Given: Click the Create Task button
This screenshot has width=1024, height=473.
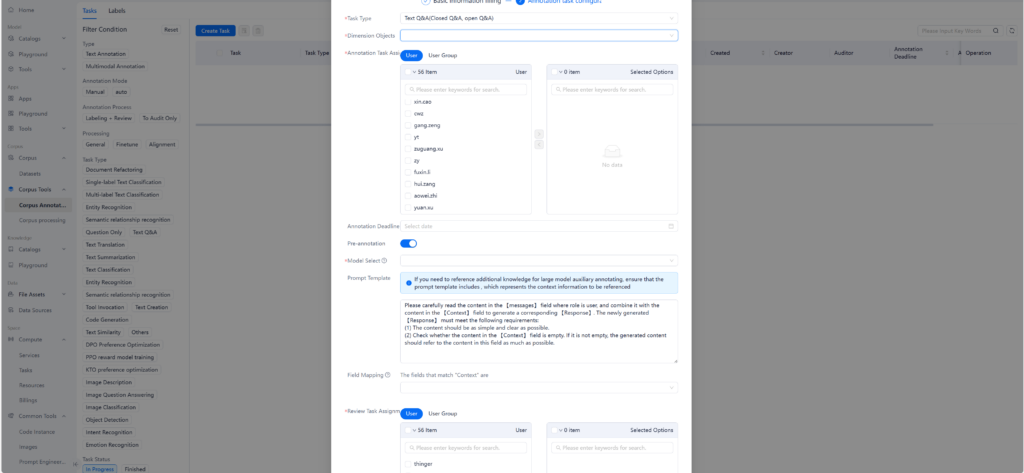Looking at the screenshot, I should (215, 31).
